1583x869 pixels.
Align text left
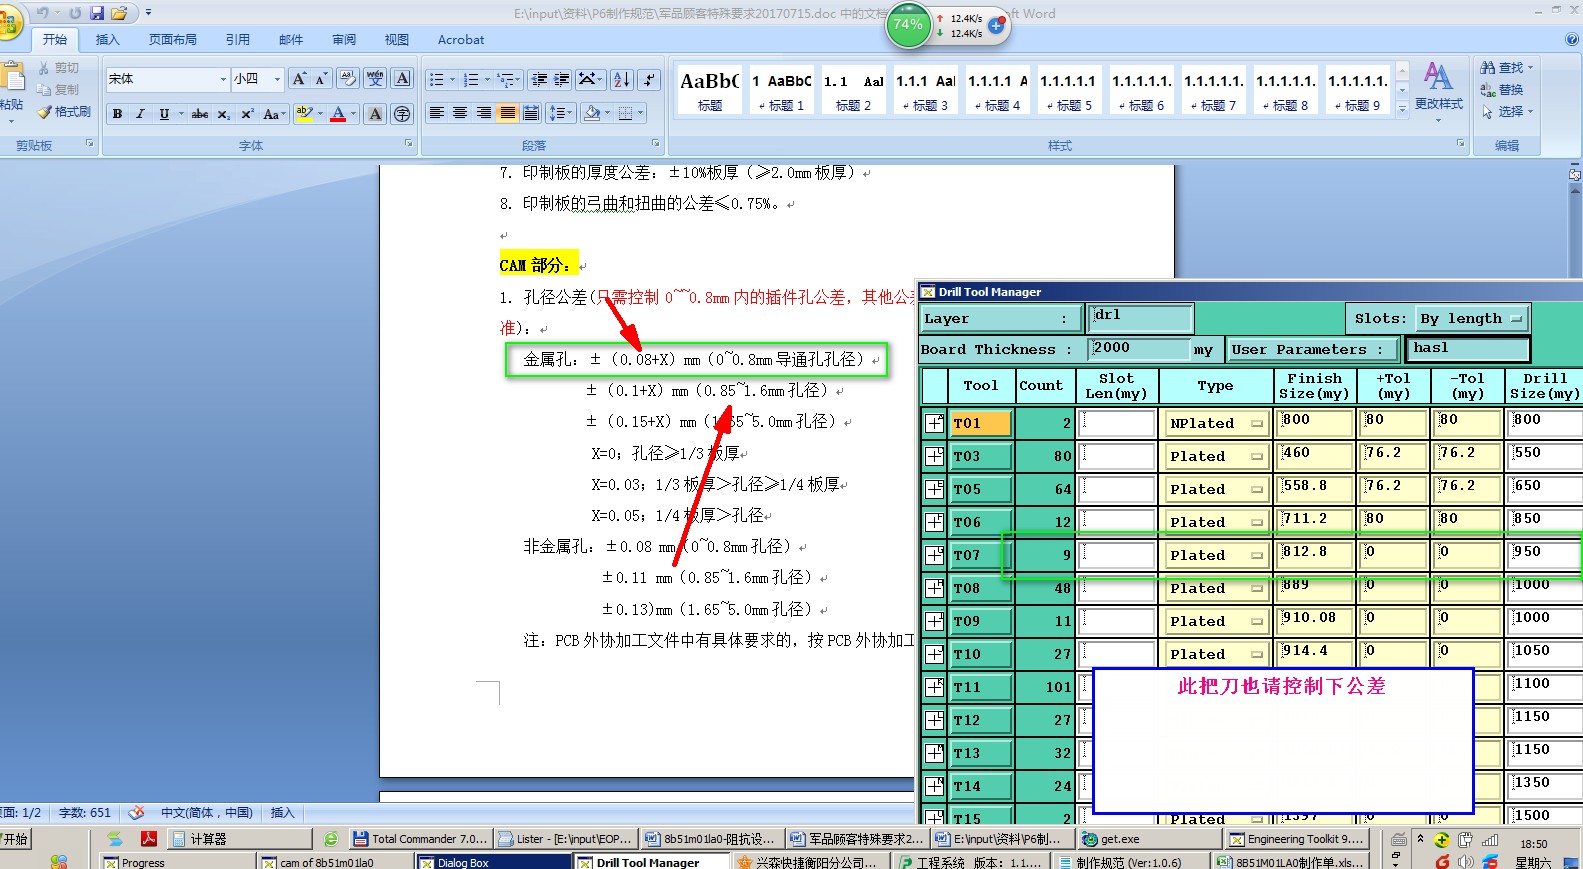pos(437,113)
